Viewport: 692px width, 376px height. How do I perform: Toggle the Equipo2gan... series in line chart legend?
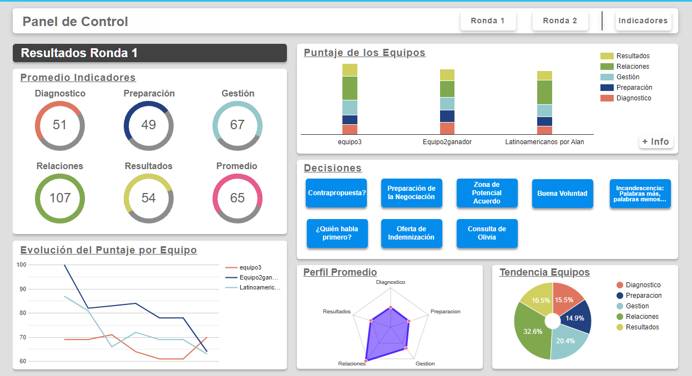(x=252, y=278)
